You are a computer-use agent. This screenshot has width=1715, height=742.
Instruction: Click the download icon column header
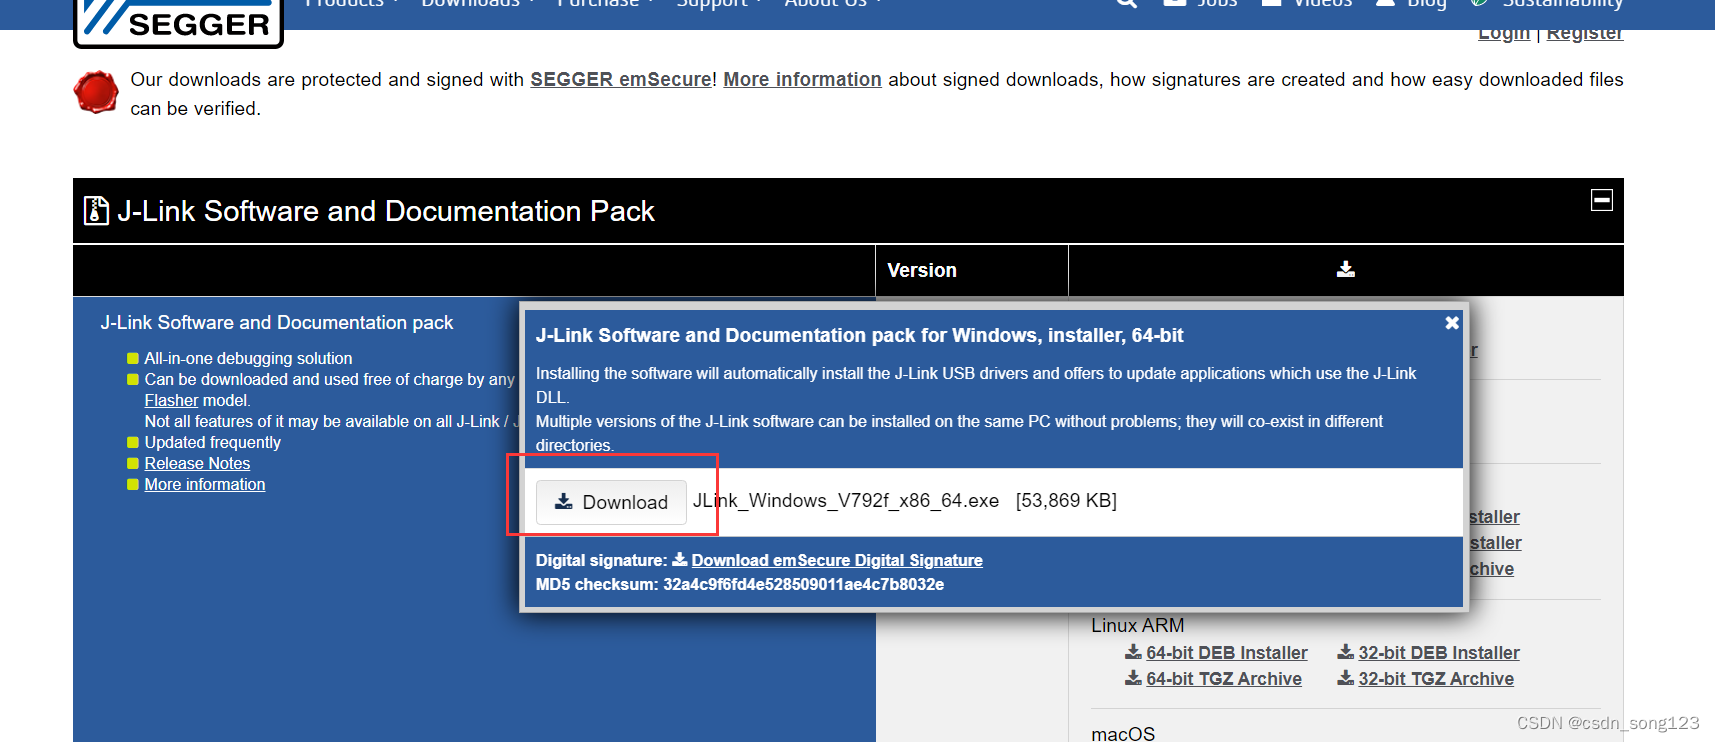tap(1345, 270)
